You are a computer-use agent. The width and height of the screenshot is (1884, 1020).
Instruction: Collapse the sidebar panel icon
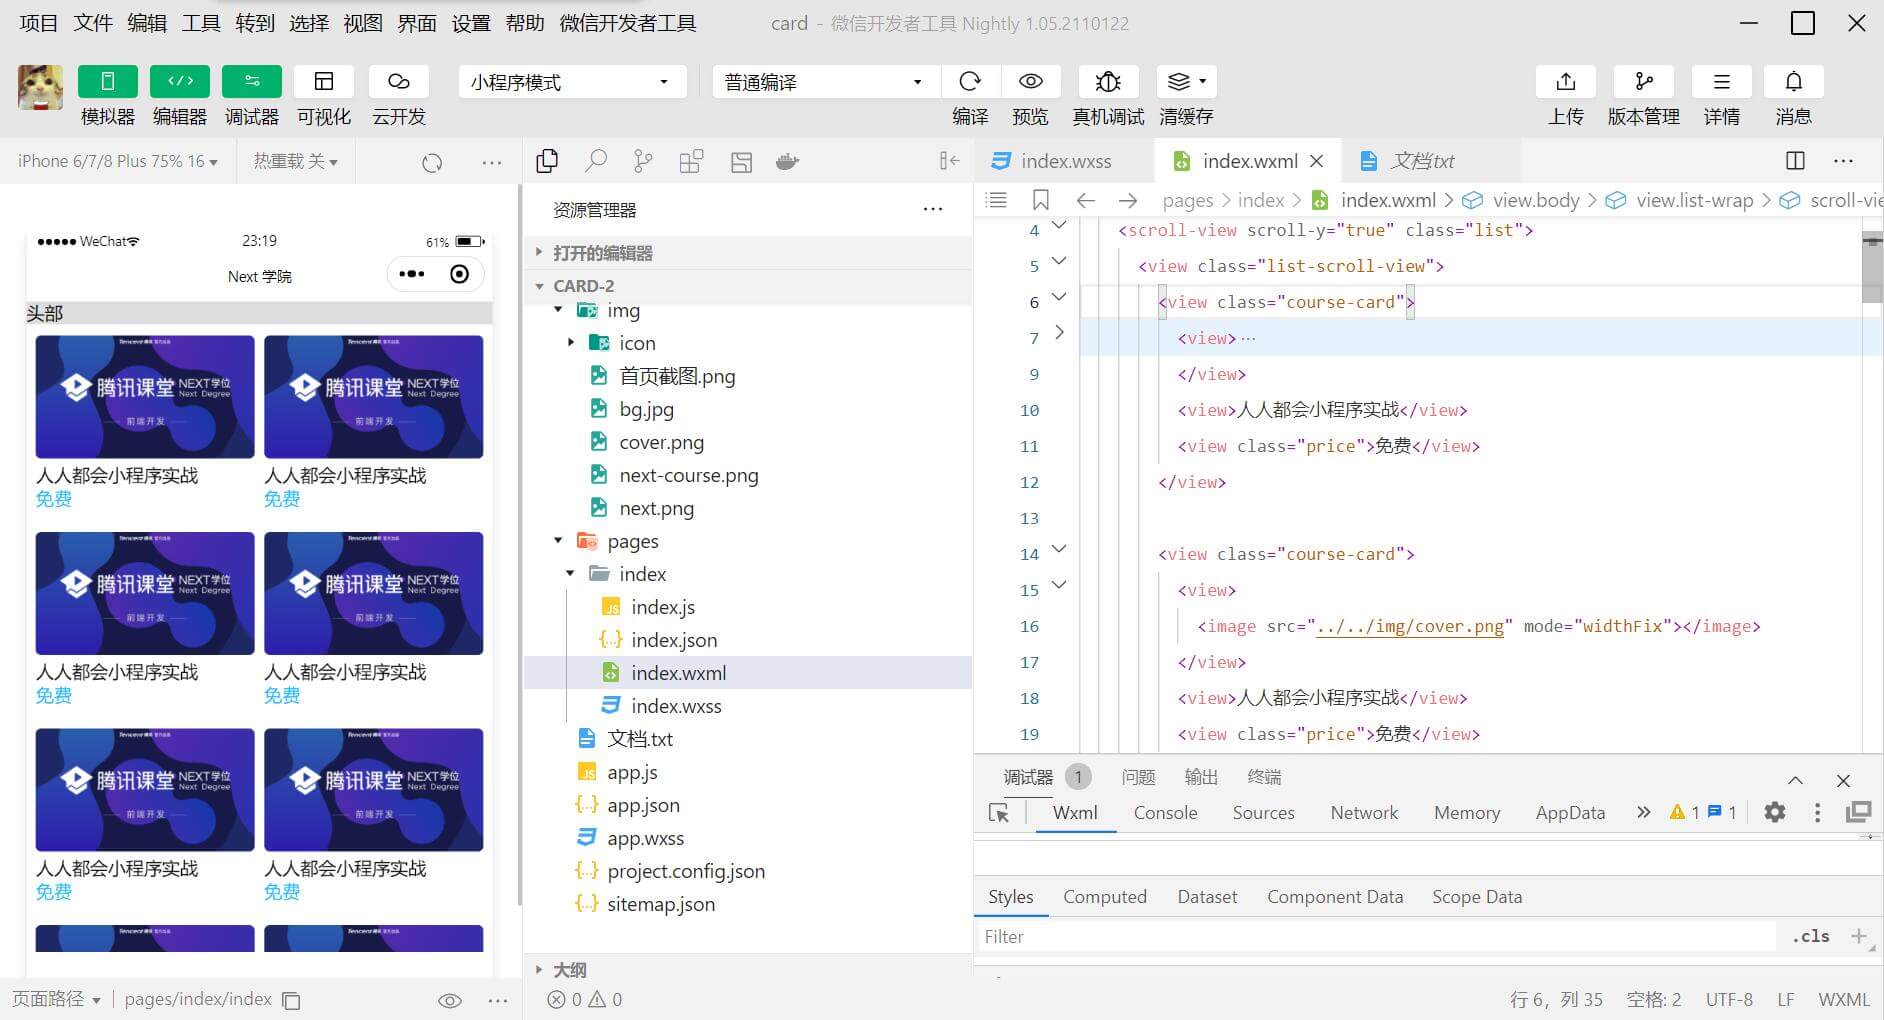(949, 161)
